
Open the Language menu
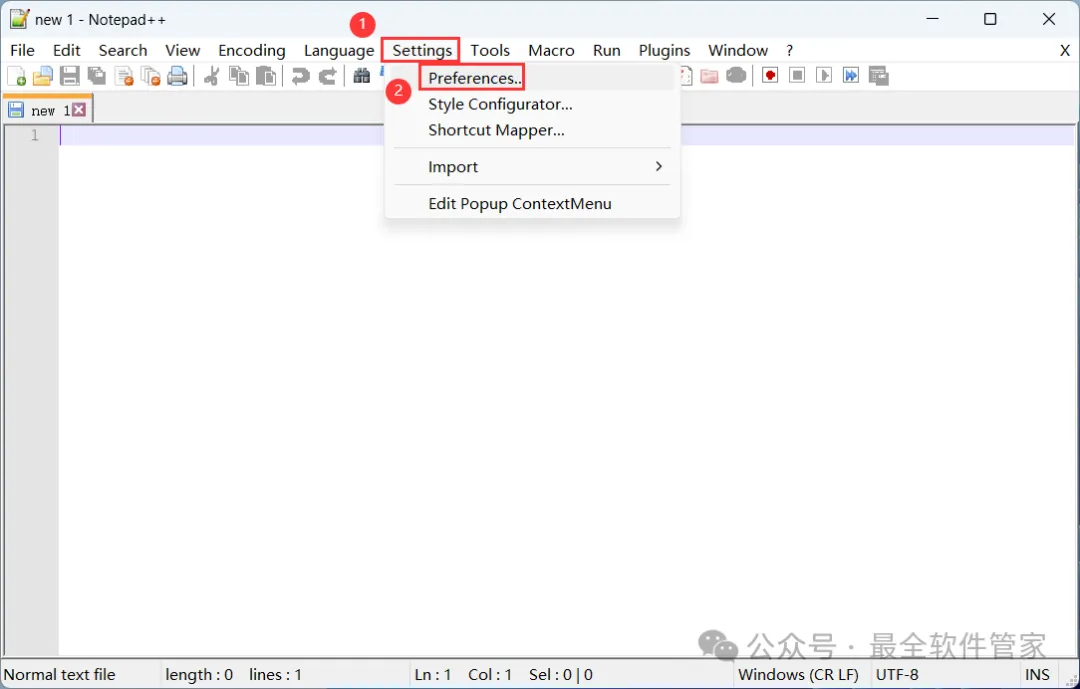point(339,50)
